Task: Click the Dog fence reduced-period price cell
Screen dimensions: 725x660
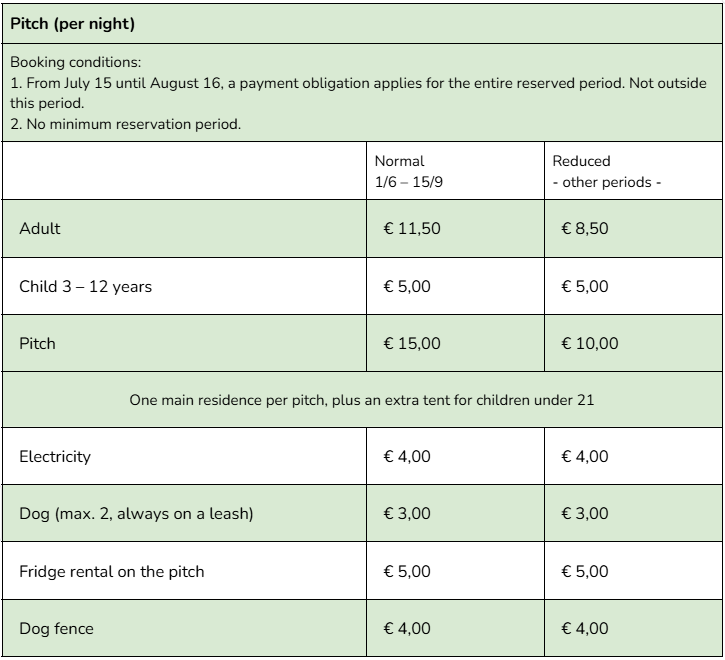Action: 585,628
